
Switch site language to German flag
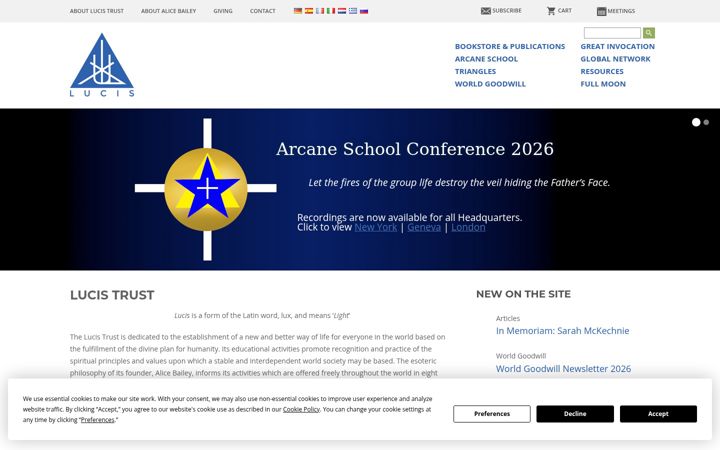[x=298, y=11]
